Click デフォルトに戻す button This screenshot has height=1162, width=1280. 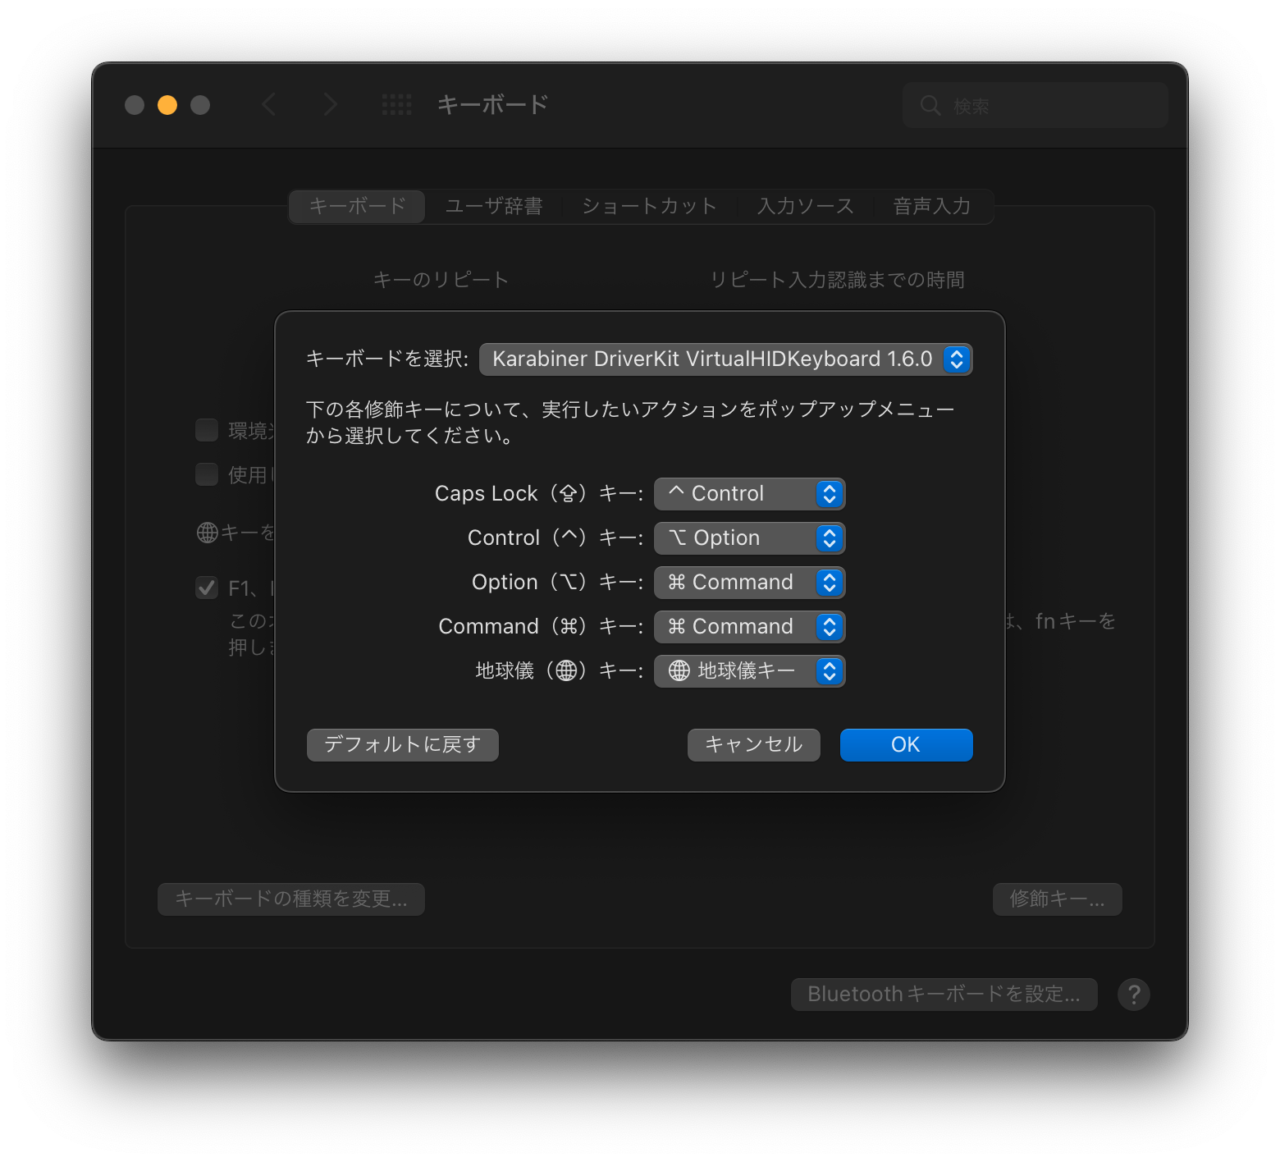[402, 744]
